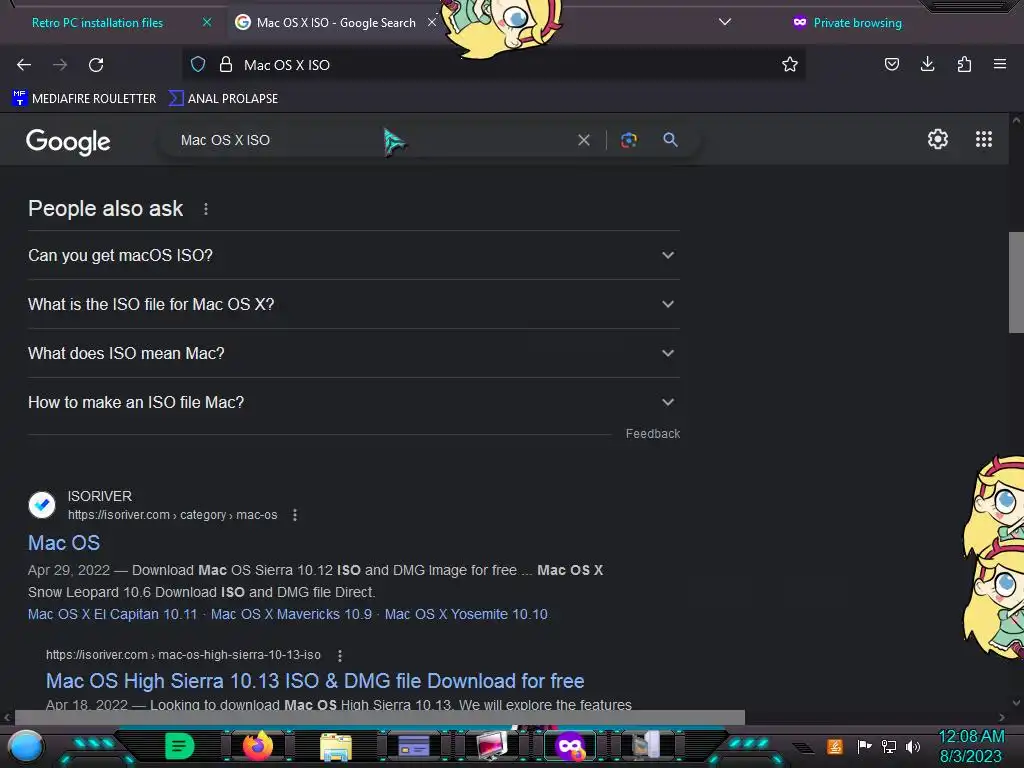
Task: Click the scroll down arrow button
Action: coord(1016,703)
